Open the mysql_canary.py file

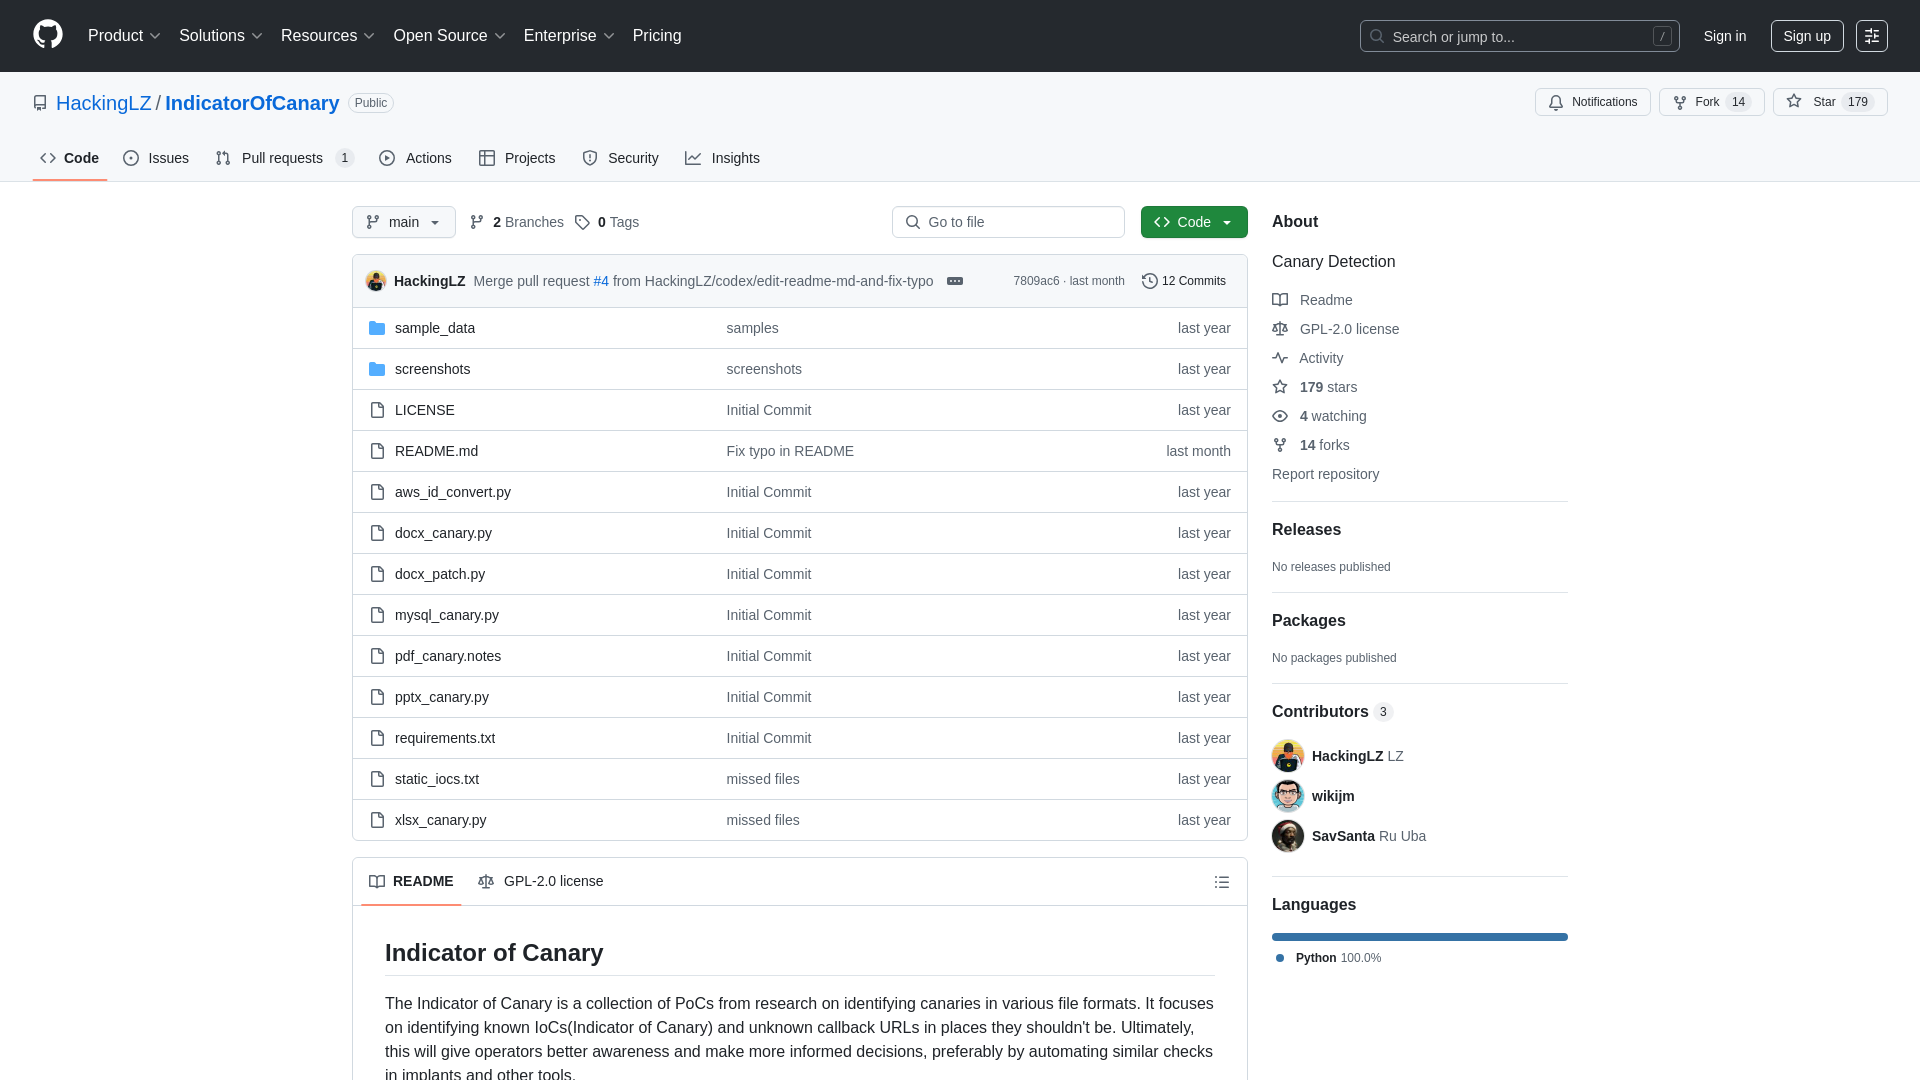(447, 615)
